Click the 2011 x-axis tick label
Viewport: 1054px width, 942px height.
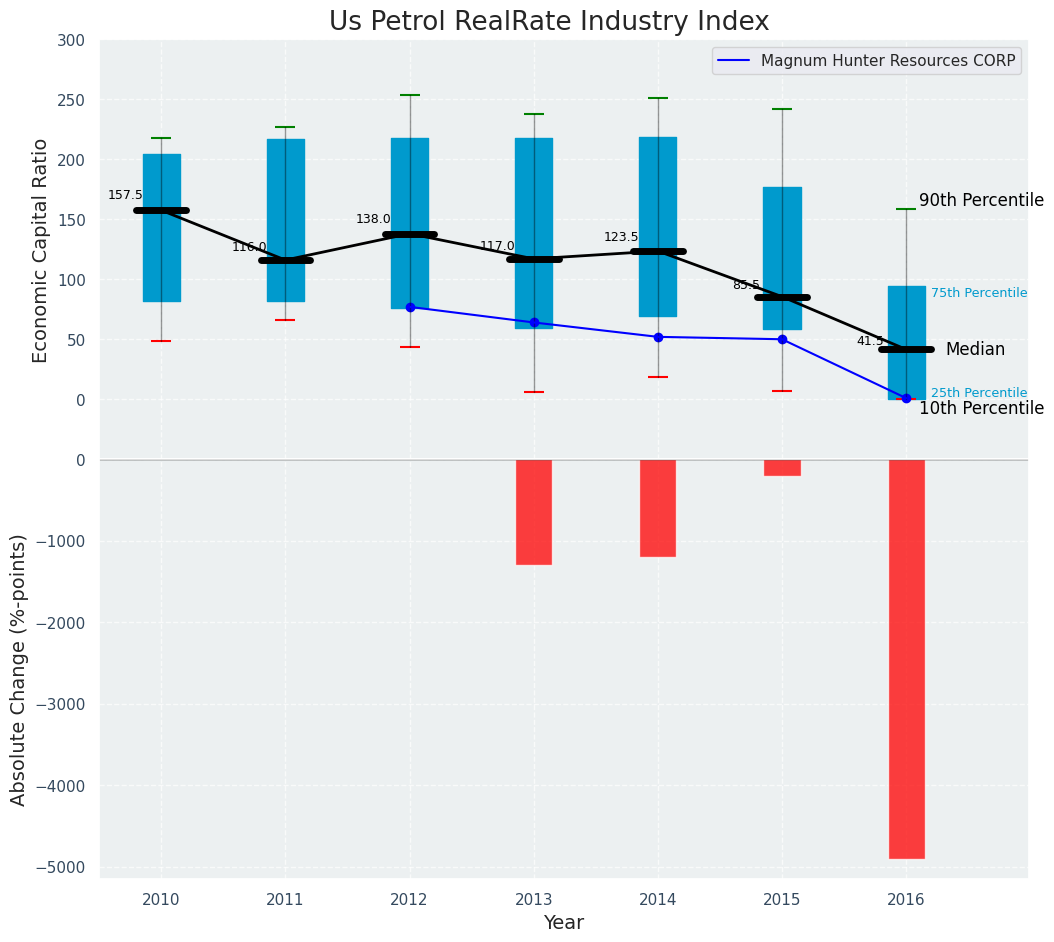tap(285, 900)
